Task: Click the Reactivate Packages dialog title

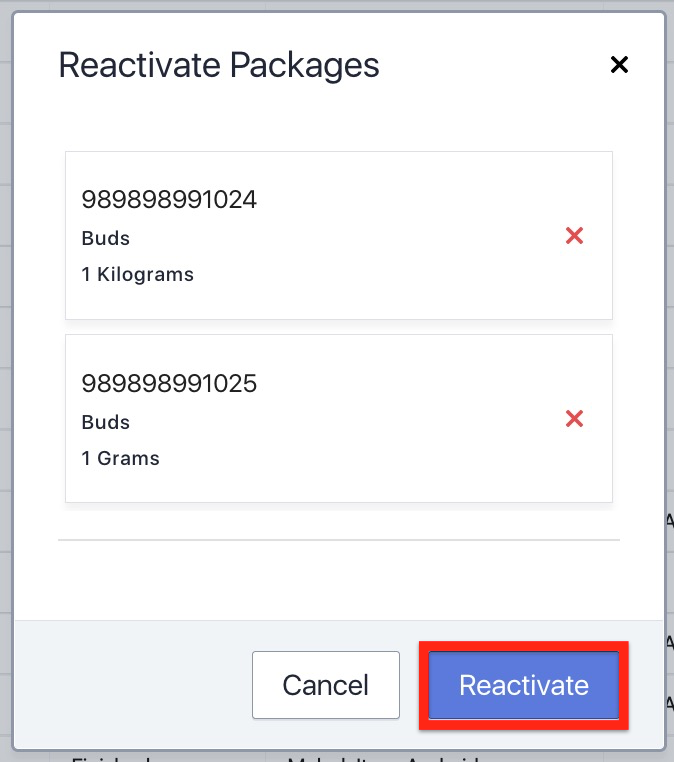Action: 219,66
